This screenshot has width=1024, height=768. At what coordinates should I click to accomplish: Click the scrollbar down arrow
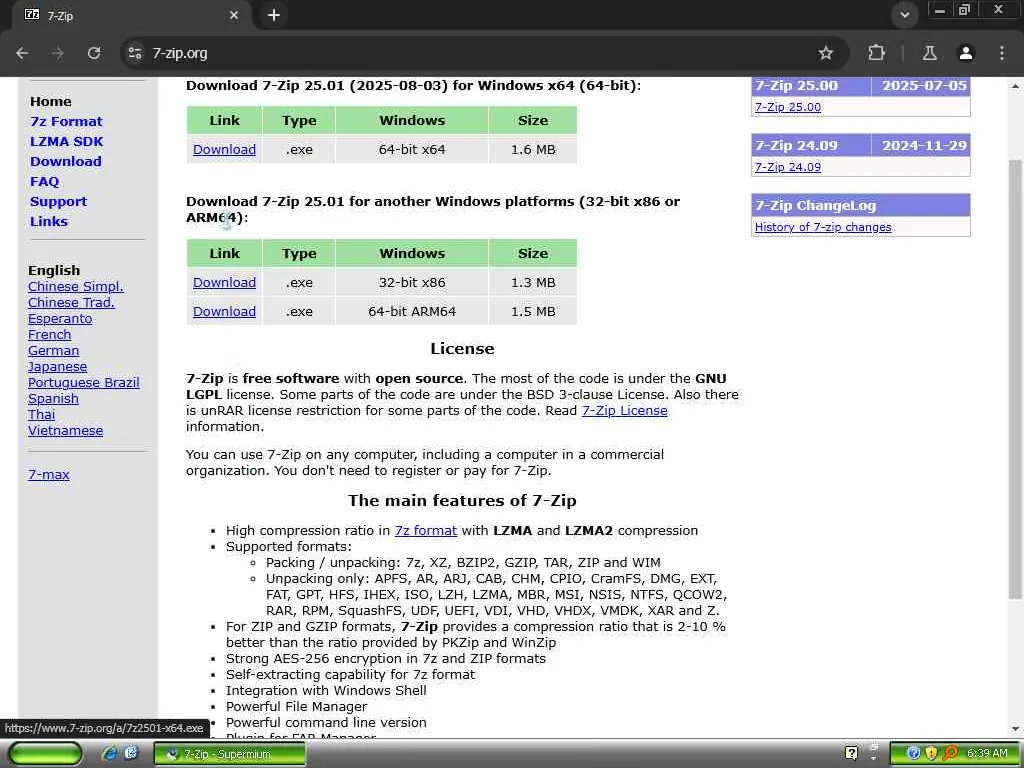1015,729
